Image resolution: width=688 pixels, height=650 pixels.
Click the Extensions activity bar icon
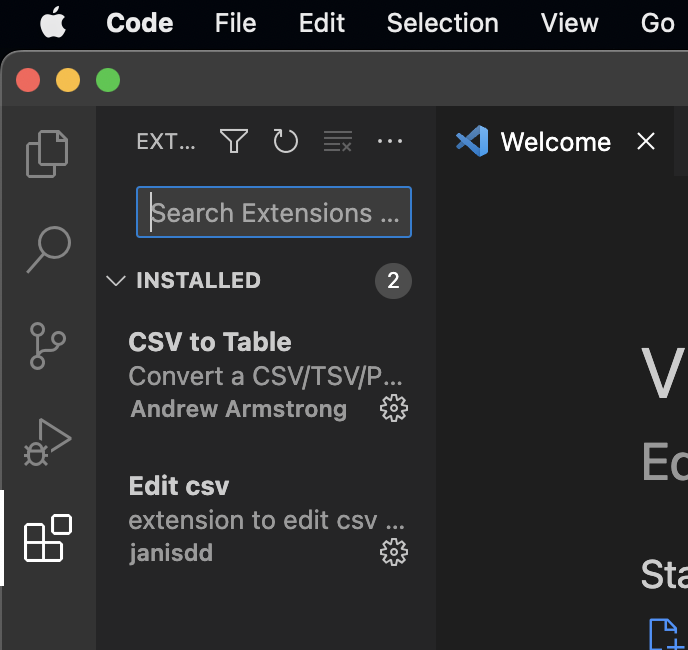[x=47, y=539]
